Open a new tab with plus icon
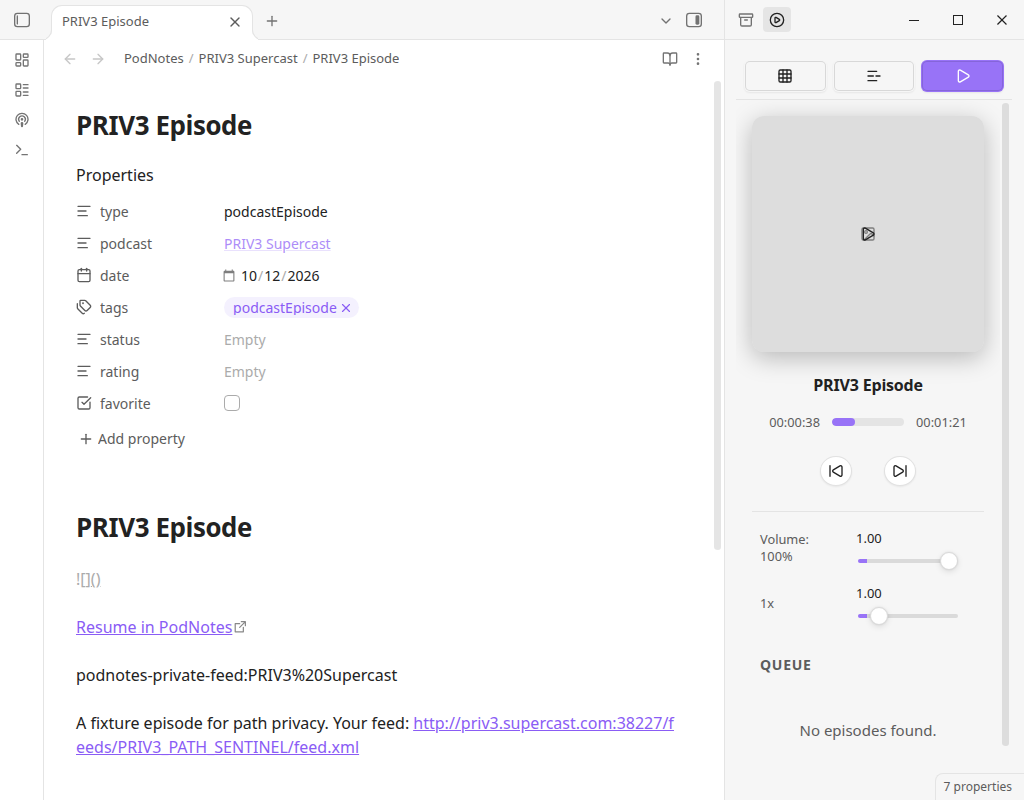This screenshot has height=800, width=1024. (272, 21)
